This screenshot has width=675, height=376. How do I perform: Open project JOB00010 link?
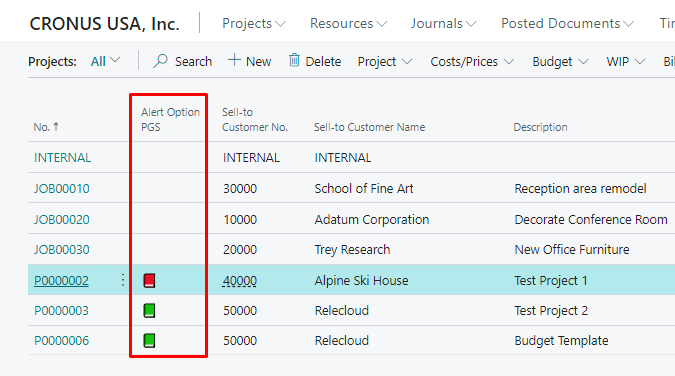click(62, 189)
